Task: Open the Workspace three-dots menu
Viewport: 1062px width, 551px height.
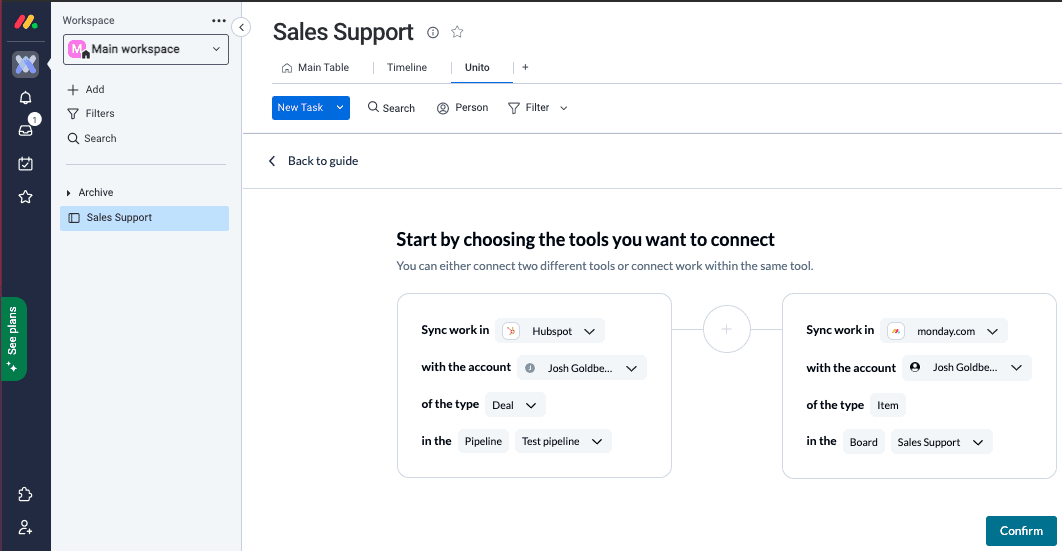Action: (x=218, y=20)
